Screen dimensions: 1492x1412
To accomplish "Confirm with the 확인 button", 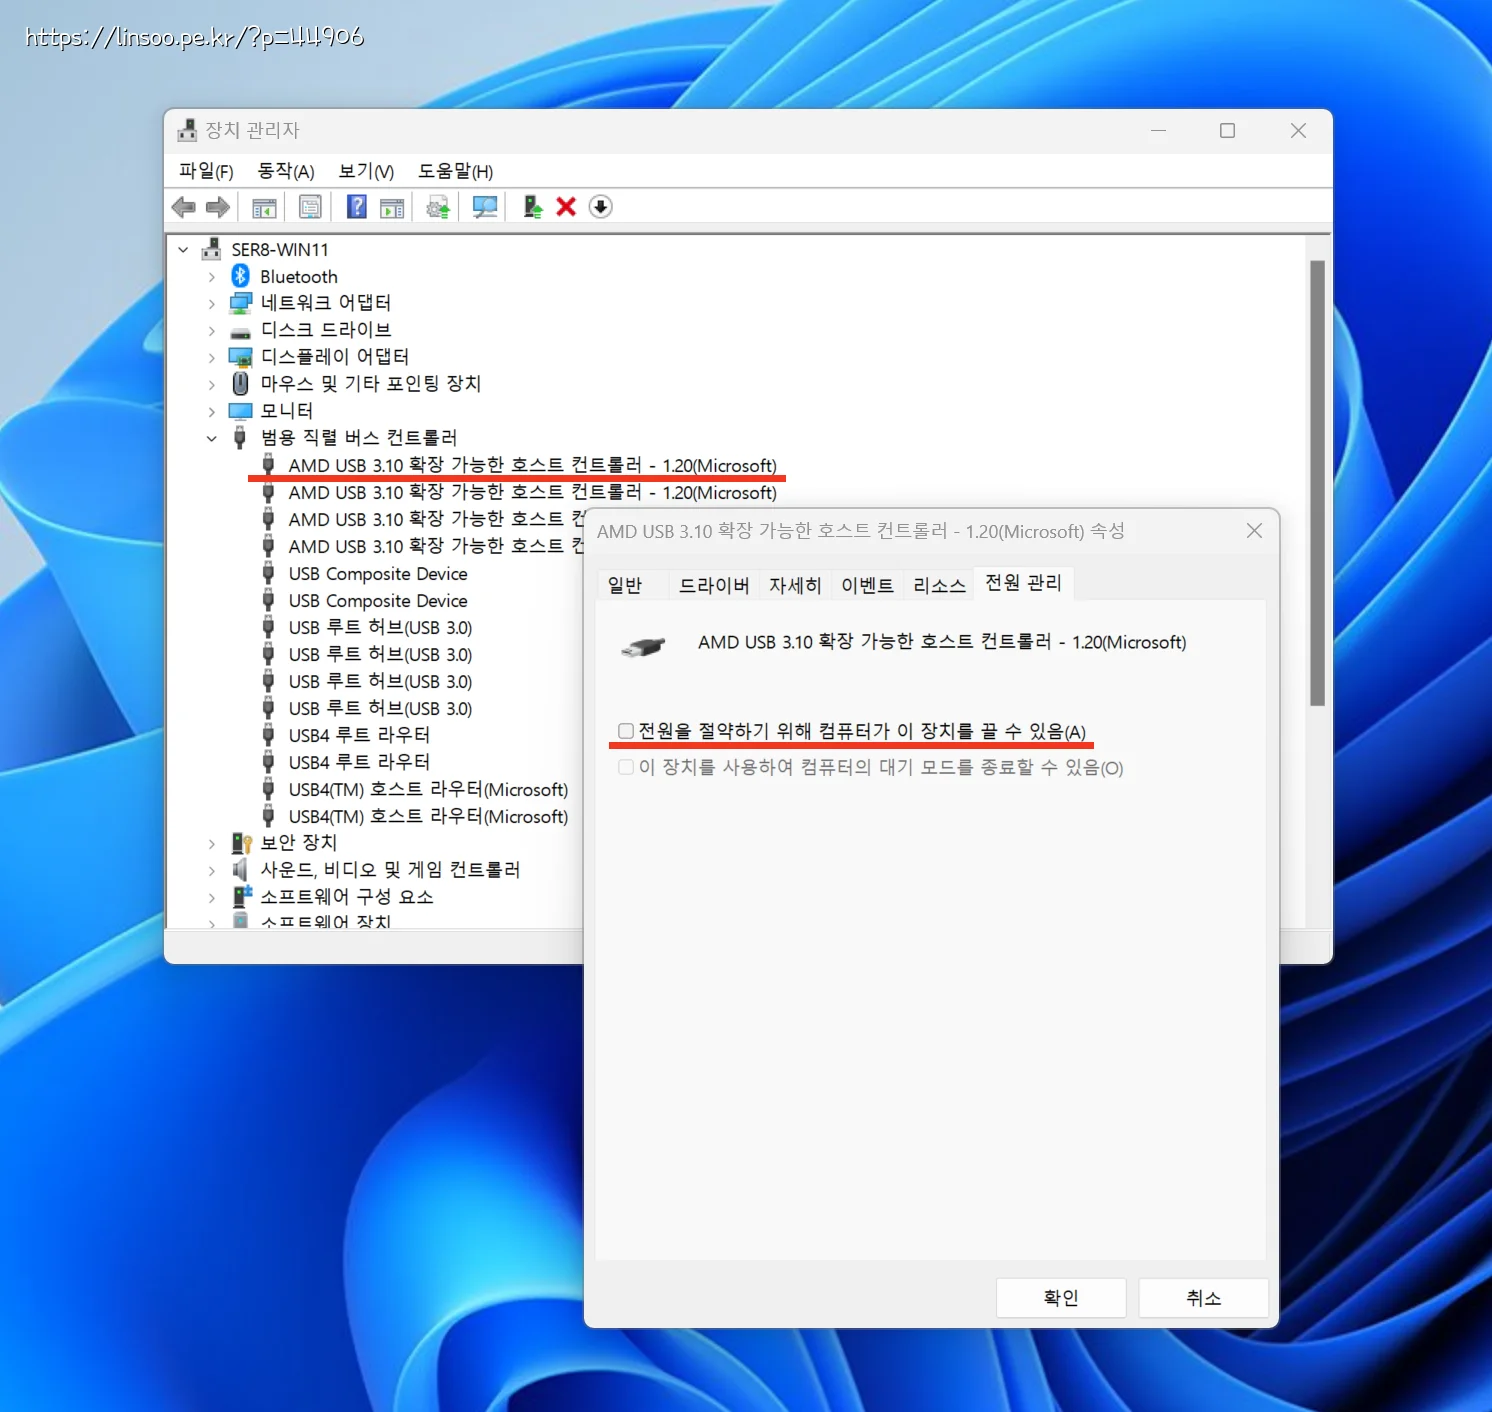I will pos(1061,1298).
